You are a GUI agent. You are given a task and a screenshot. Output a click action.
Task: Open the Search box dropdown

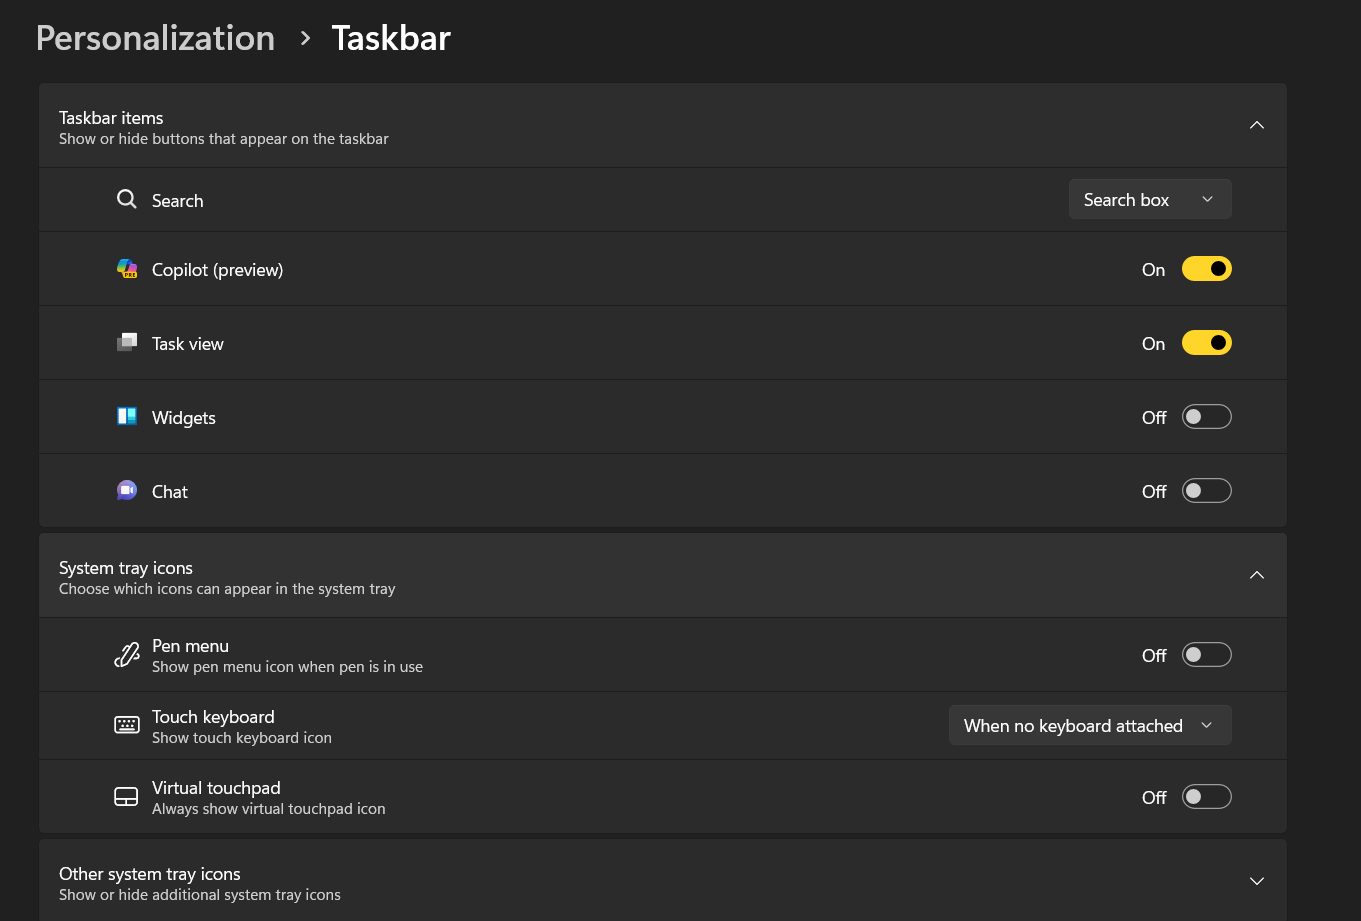point(1149,200)
